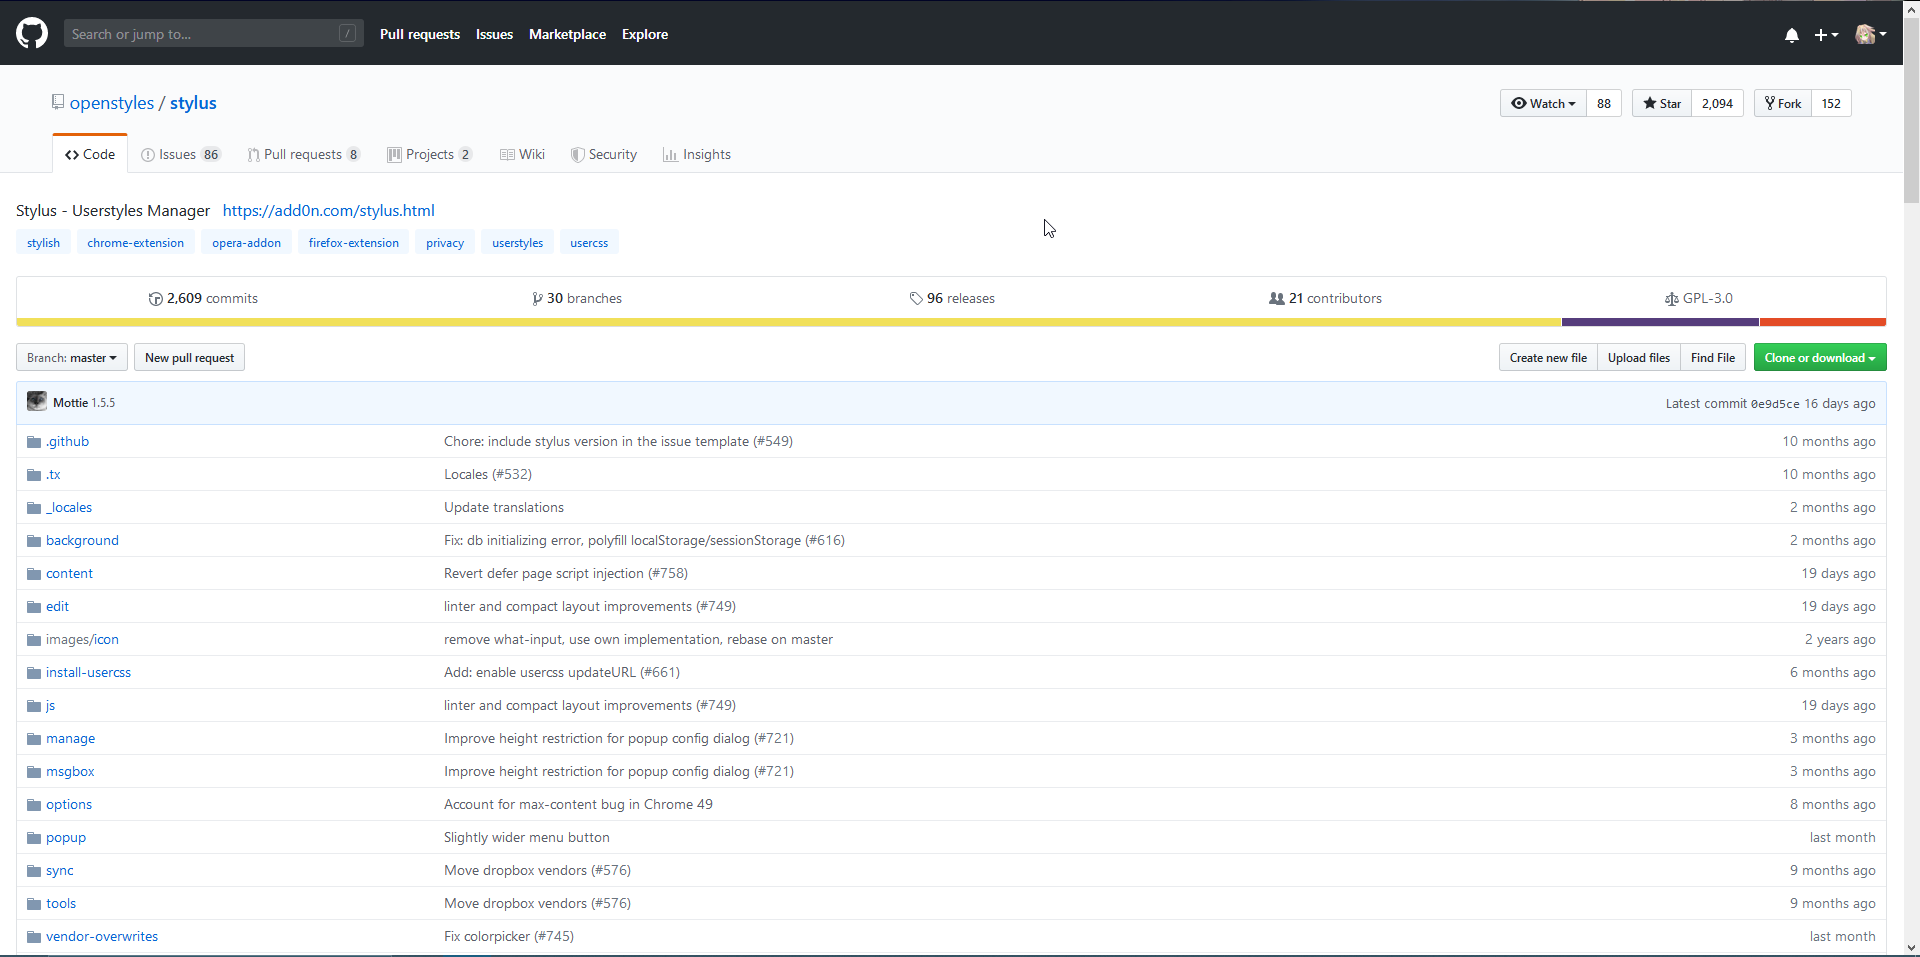Focus the Search or jump to field
The width and height of the screenshot is (1920, 957).
pyautogui.click(x=214, y=33)
